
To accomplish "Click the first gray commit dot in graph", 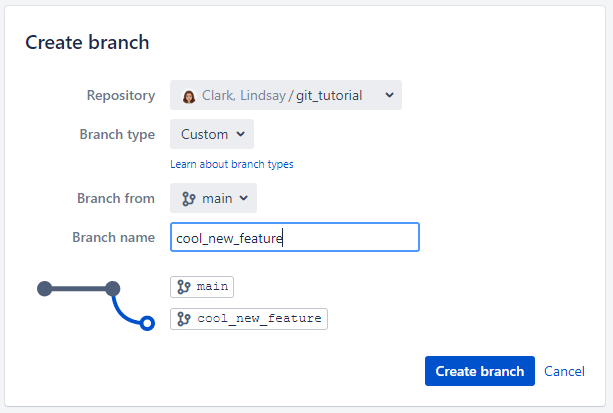I will tap(45, 289).
